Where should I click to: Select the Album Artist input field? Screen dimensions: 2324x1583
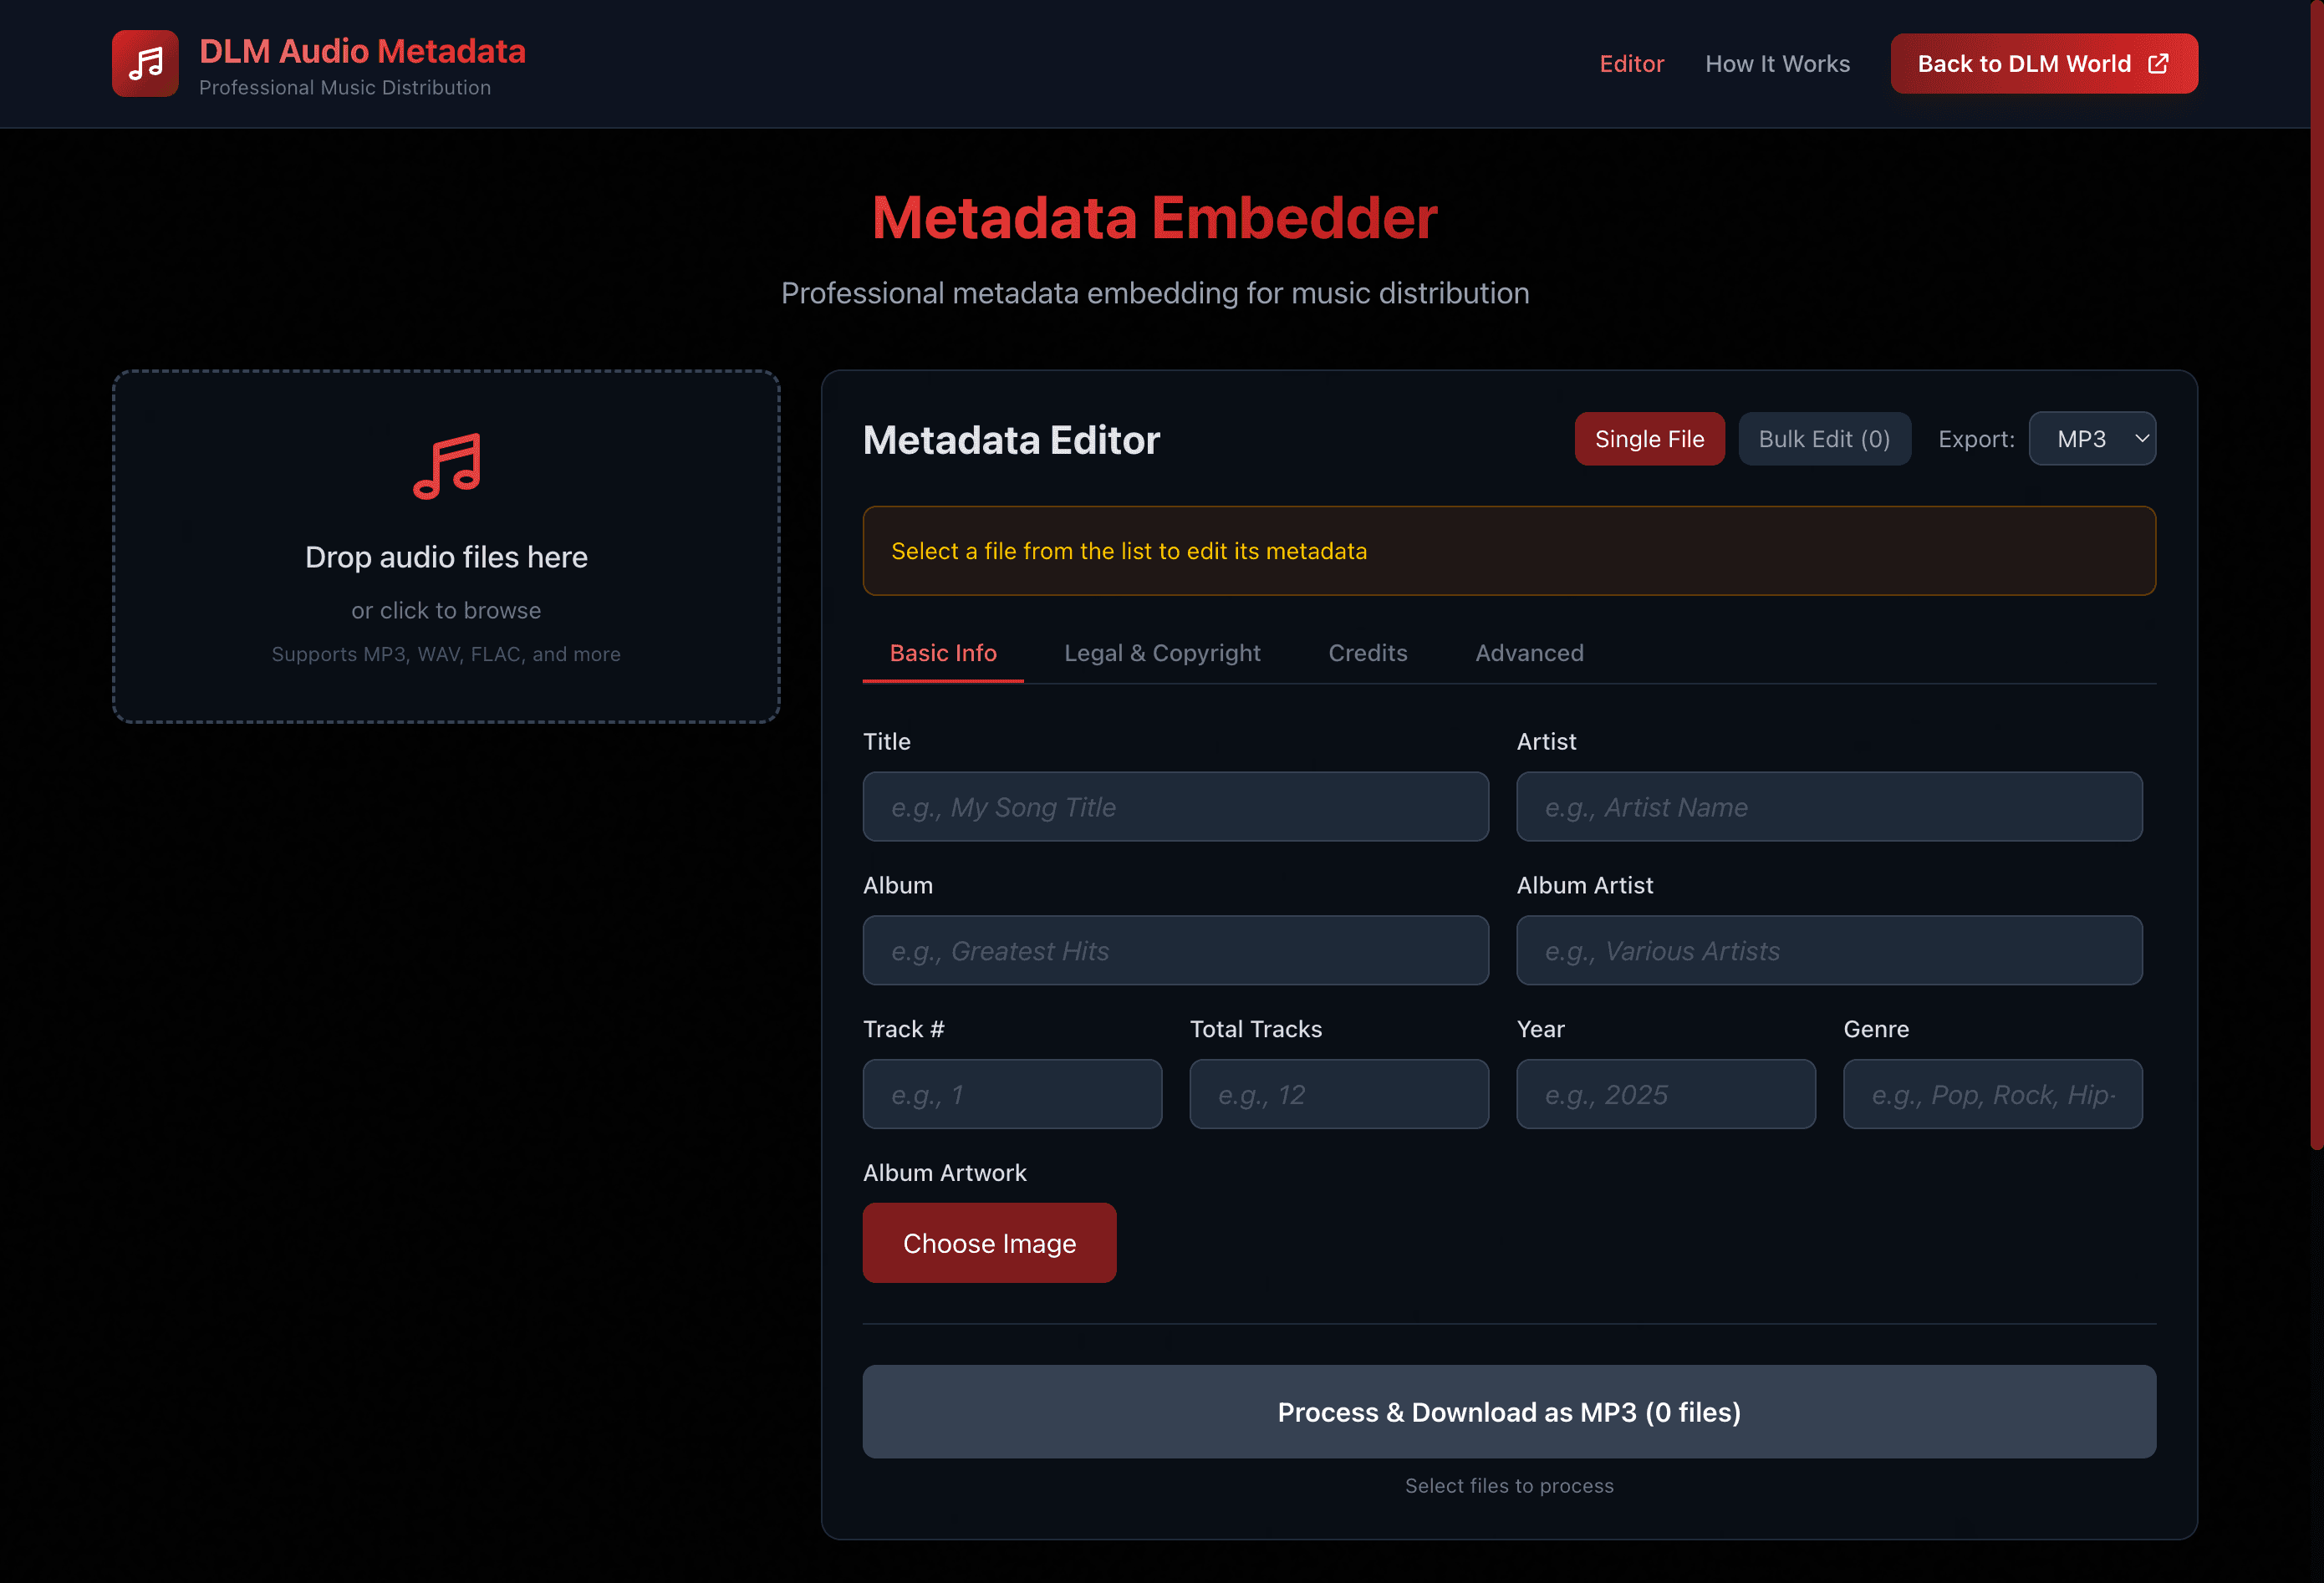tap(1829, 951)
